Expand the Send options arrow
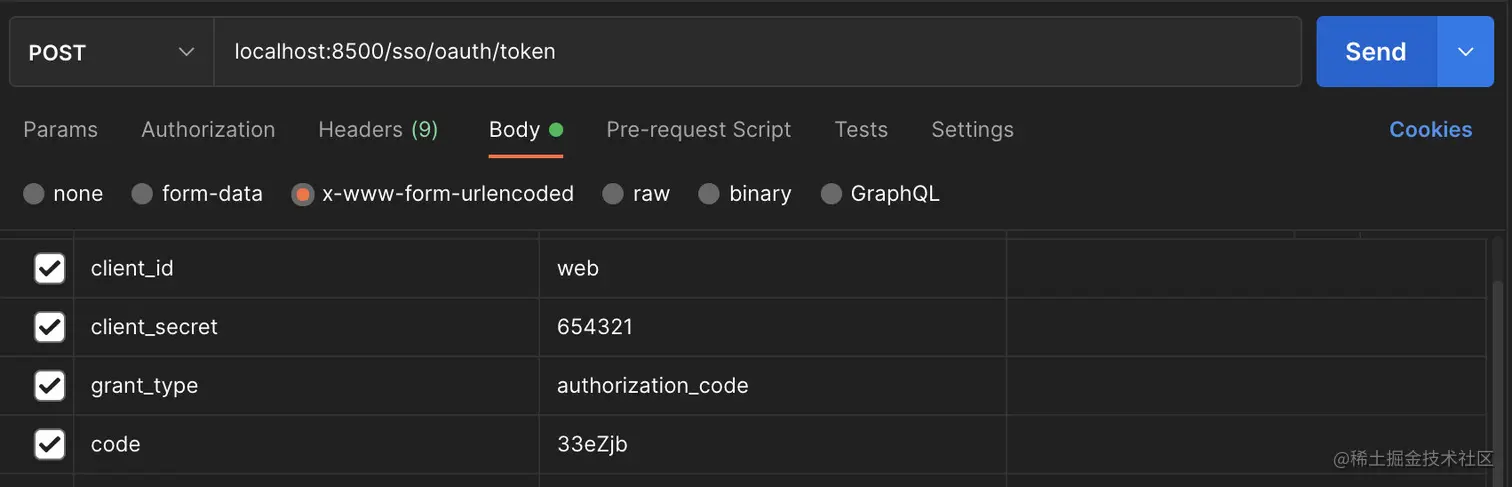 pyautogui.click(x=1466, y=52)
